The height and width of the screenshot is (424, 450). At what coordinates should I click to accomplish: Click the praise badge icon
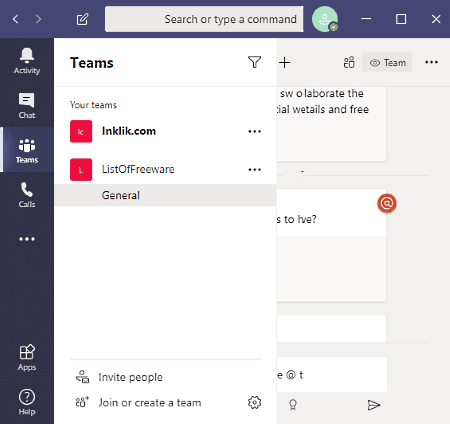pos(293,405)
